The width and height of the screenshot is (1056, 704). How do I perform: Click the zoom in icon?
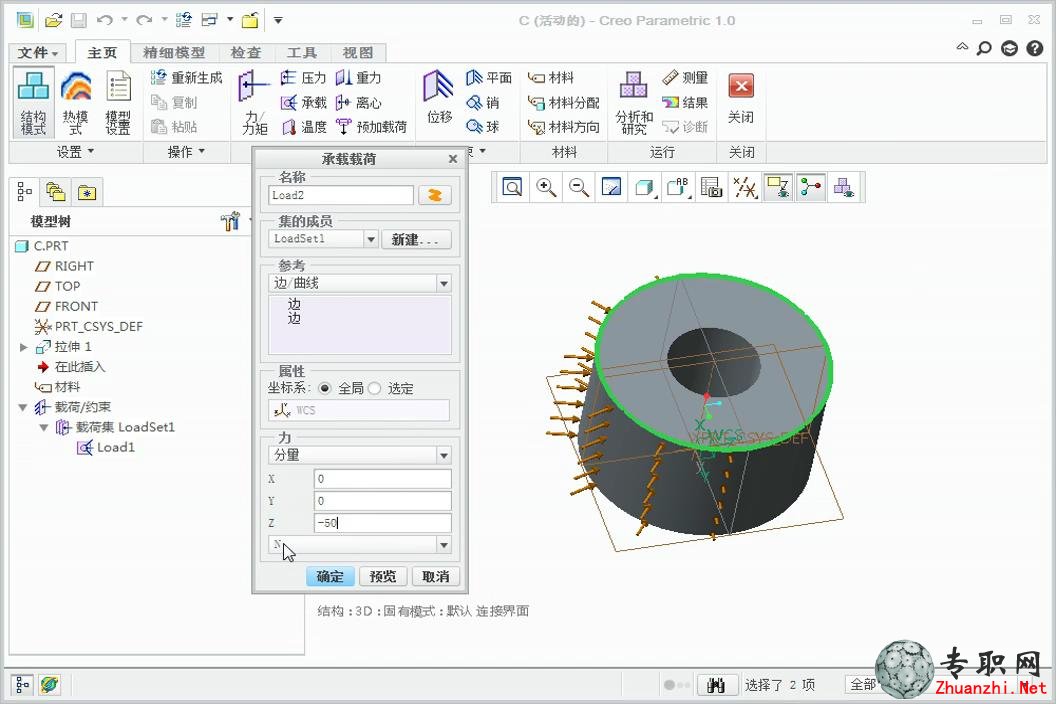[x=546, y=187]
